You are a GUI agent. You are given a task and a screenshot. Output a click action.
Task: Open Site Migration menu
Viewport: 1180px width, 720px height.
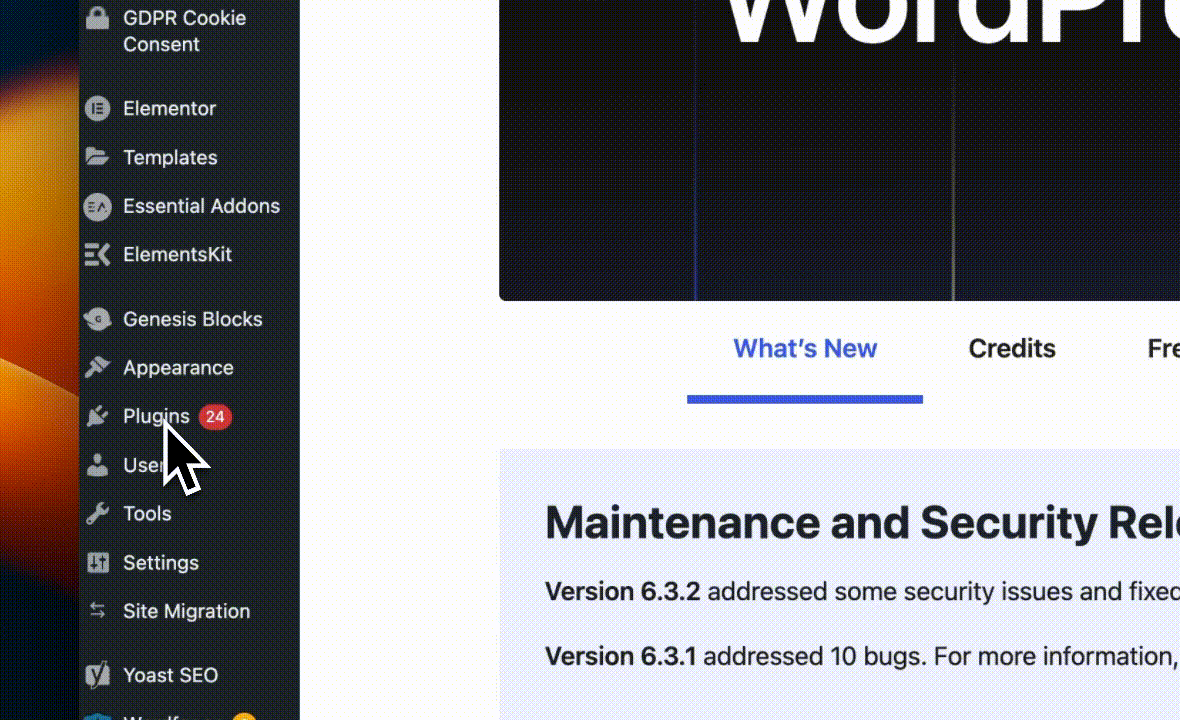[x=187, y=611]
